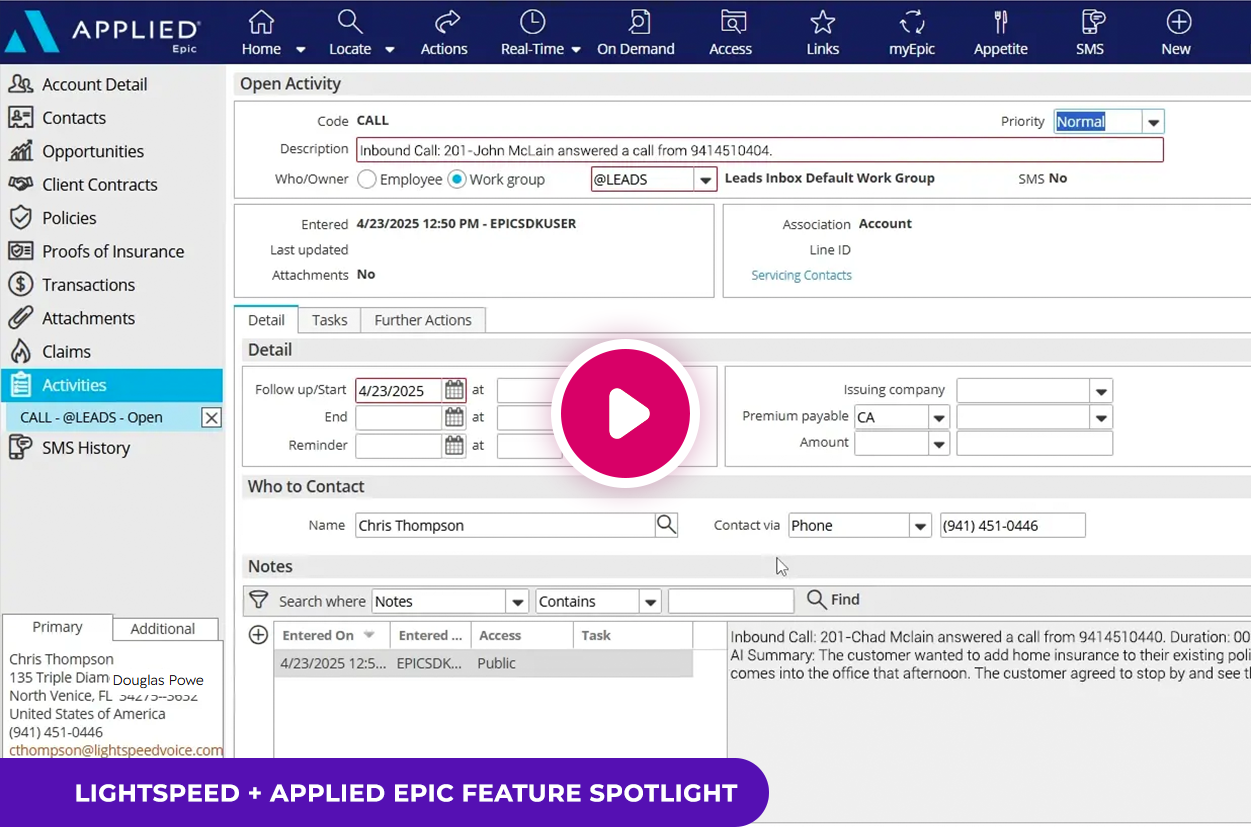Add a note with plus icon
1251x827 pixels.
click(x=258, y=635)
